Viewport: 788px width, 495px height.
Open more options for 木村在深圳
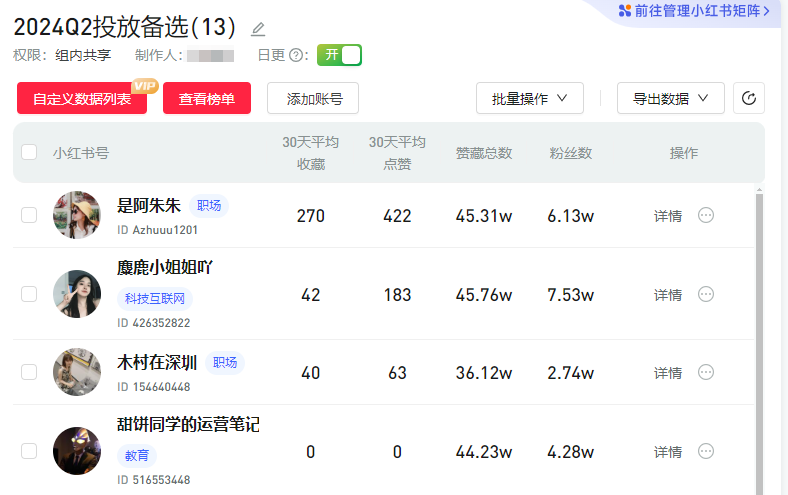[x=706, y=372]
